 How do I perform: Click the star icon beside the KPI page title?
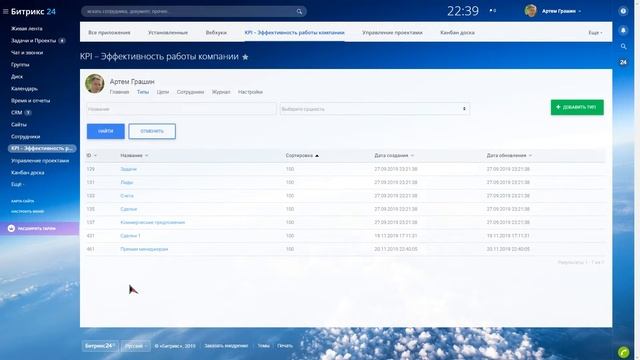245,57
